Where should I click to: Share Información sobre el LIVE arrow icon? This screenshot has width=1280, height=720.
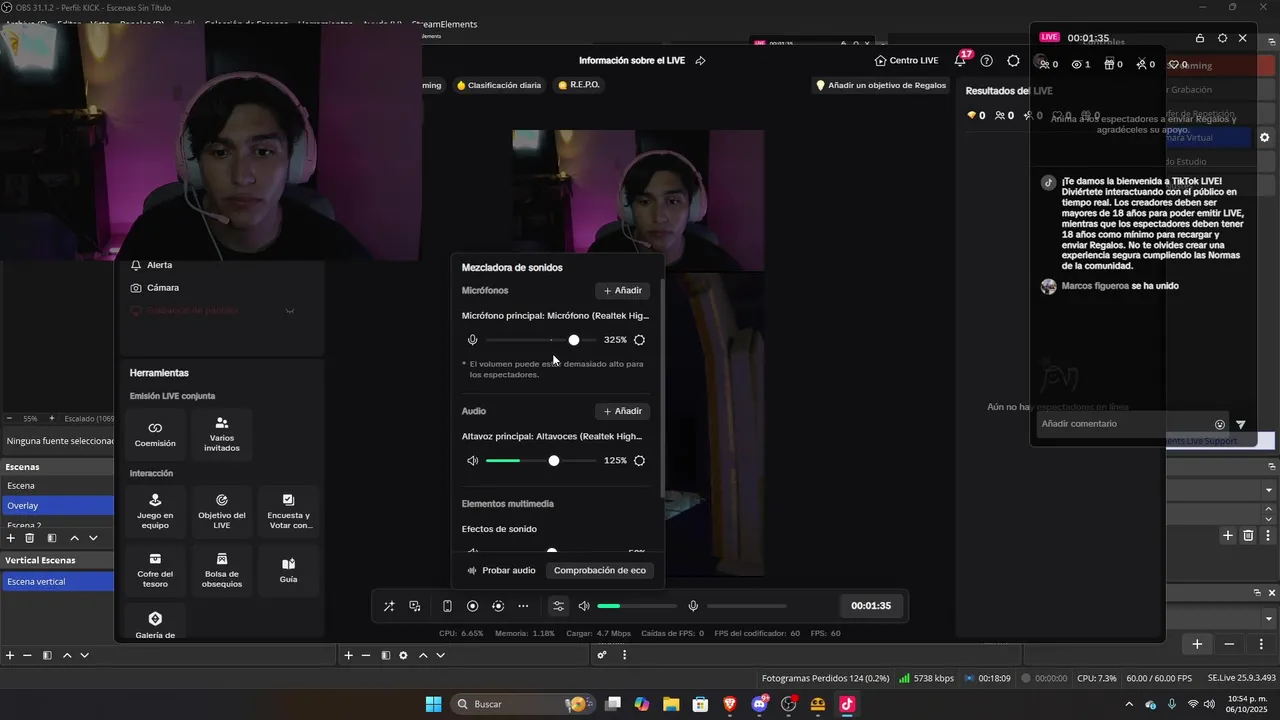(x=700, y=61)
